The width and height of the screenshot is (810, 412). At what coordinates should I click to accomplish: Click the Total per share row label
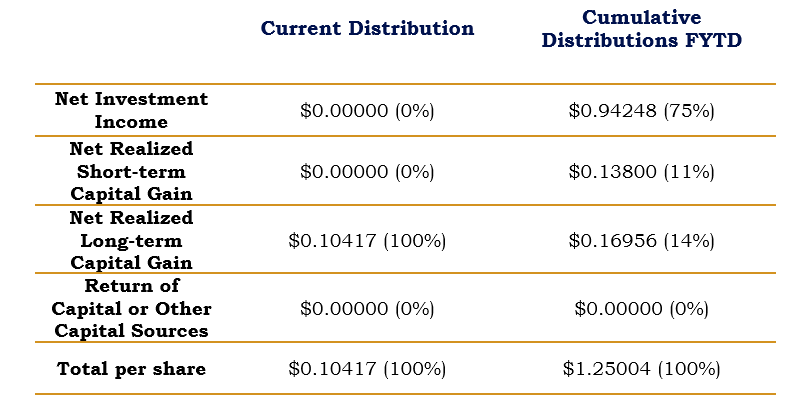point(131,369)
